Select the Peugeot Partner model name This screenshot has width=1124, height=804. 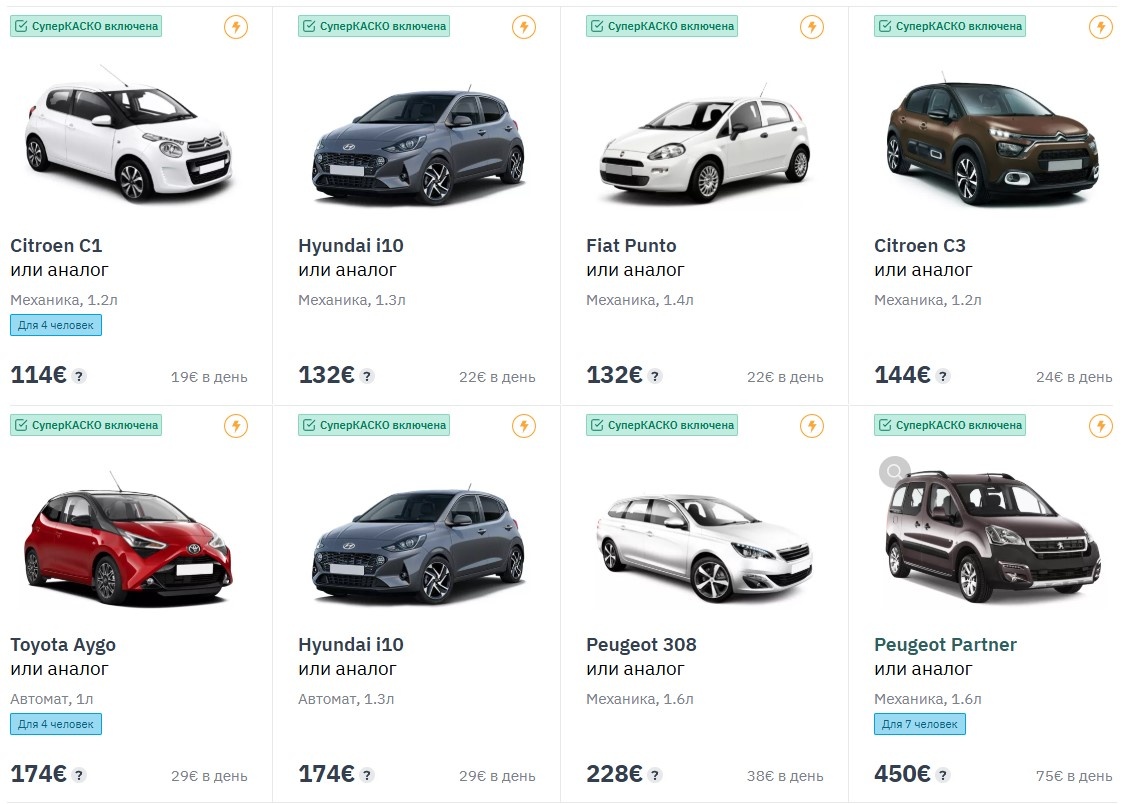point(945,645)
